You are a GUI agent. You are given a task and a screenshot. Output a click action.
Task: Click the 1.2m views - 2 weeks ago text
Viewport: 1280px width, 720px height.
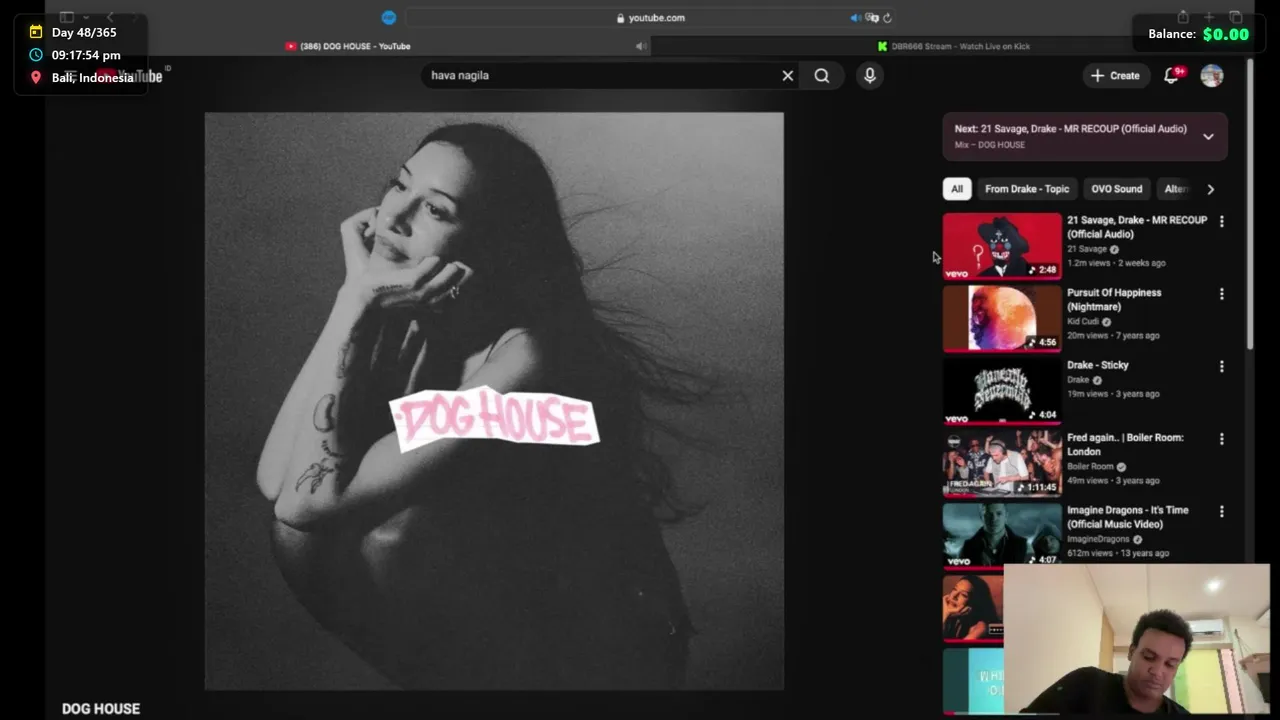(1116, 263)
